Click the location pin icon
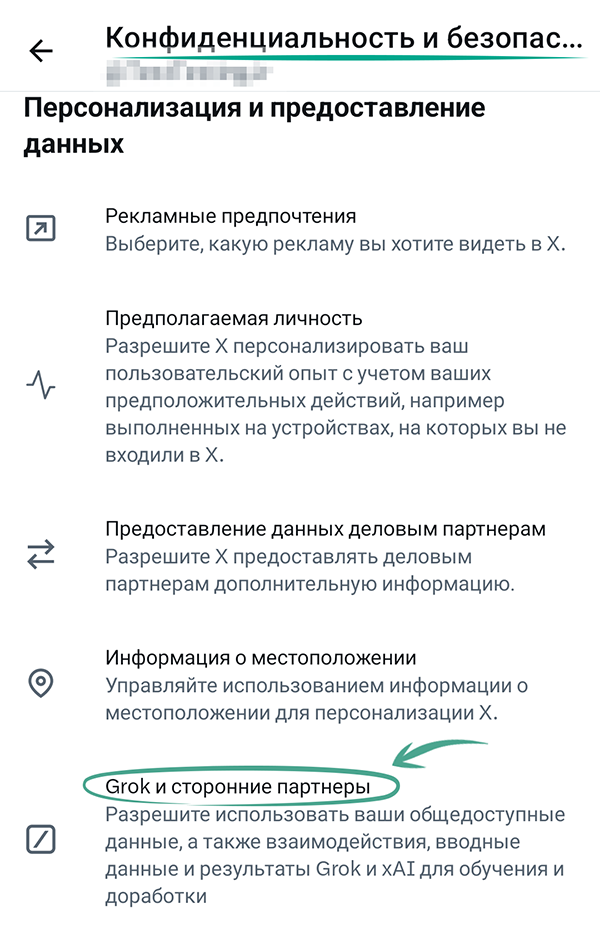 point(41,684)
